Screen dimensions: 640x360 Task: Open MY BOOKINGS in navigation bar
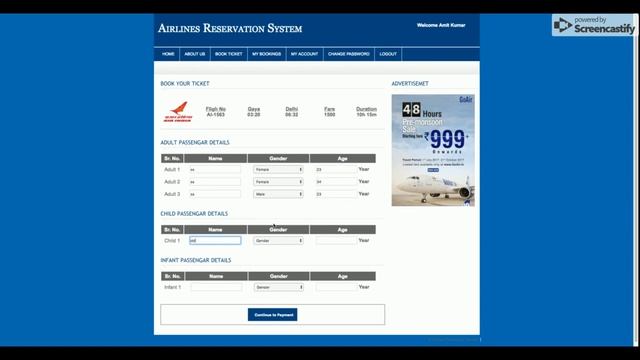tap(267, 54)
